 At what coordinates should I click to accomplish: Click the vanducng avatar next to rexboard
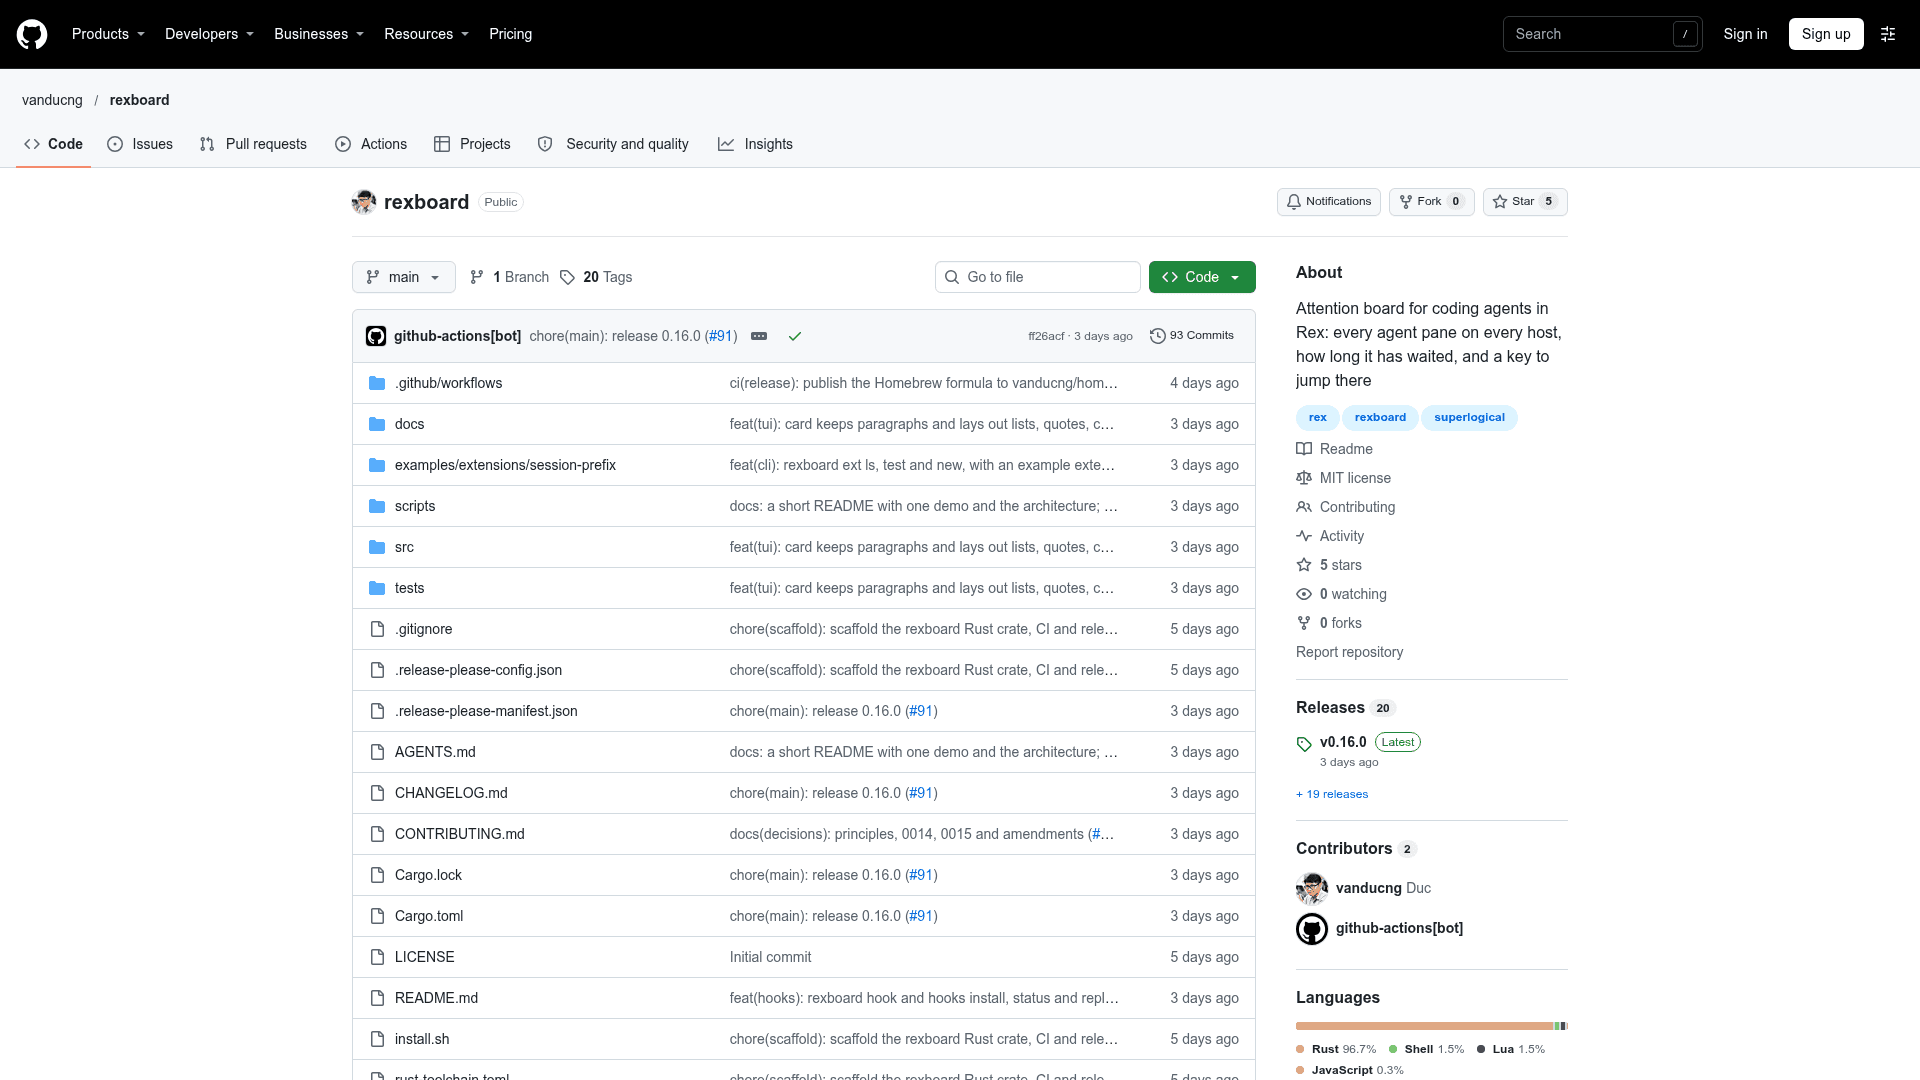point(364,202)
